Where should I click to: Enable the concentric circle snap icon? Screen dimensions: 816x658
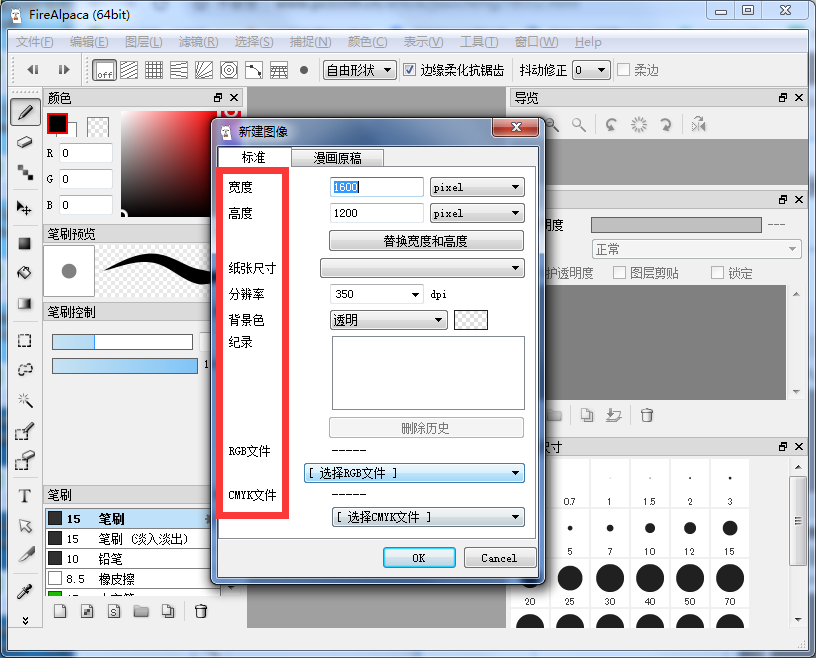tap(229, 70)
